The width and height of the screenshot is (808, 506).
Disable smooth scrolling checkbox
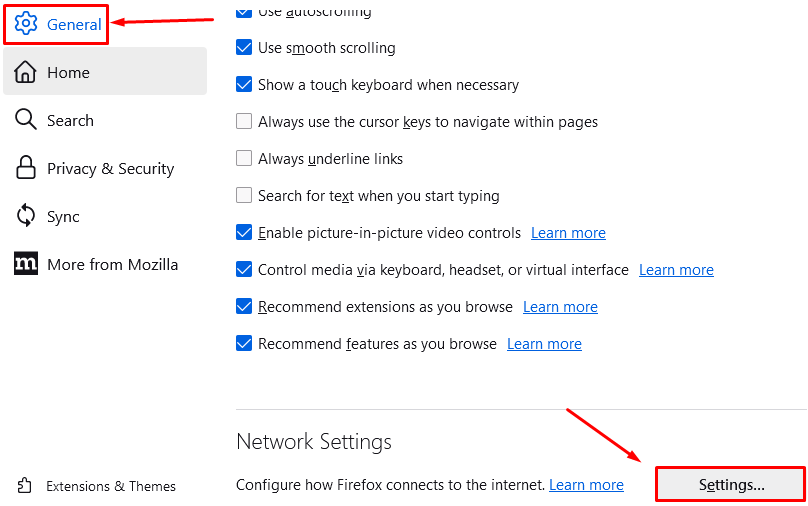[244, 47]
